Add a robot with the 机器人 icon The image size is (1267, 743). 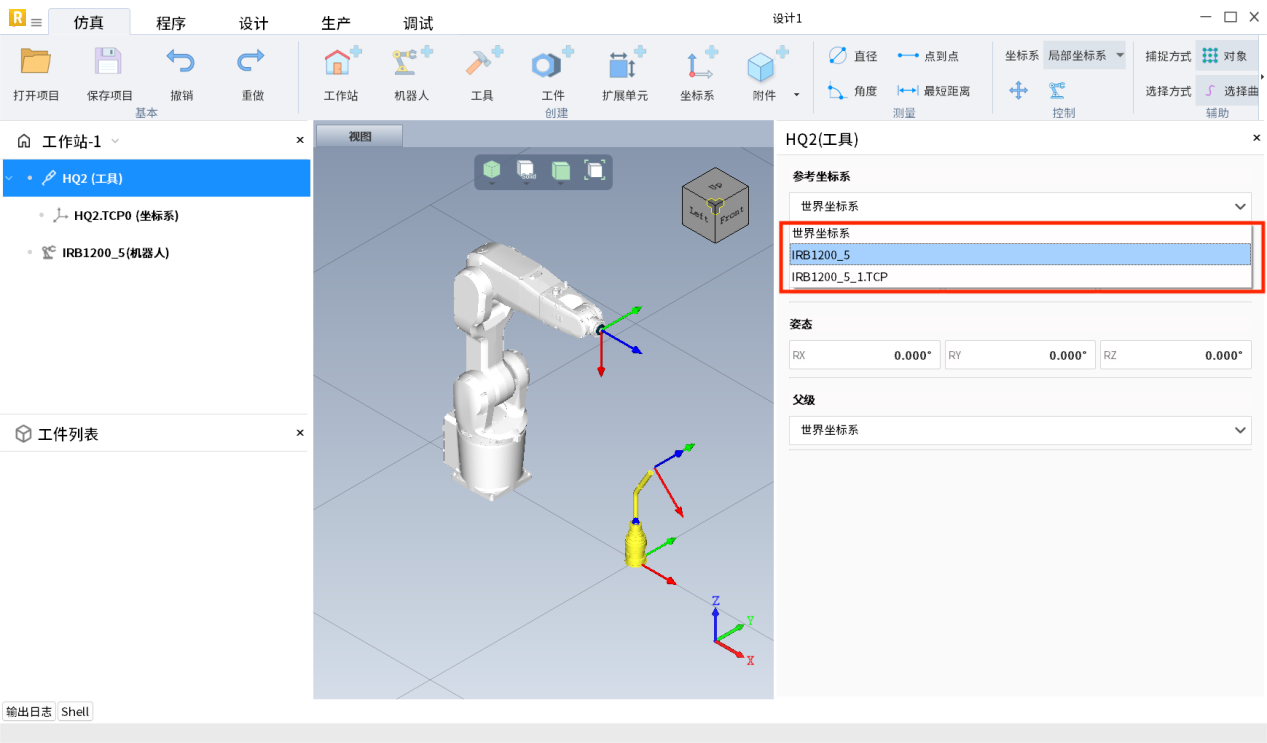[x=410, y=65]
